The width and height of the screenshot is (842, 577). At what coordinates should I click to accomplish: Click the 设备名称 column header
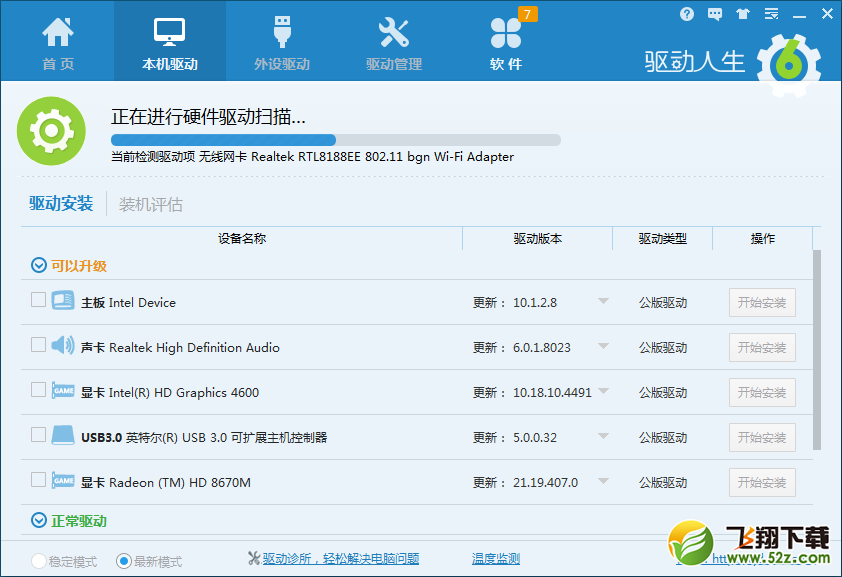pyautogui.click(x=242, y=238)
